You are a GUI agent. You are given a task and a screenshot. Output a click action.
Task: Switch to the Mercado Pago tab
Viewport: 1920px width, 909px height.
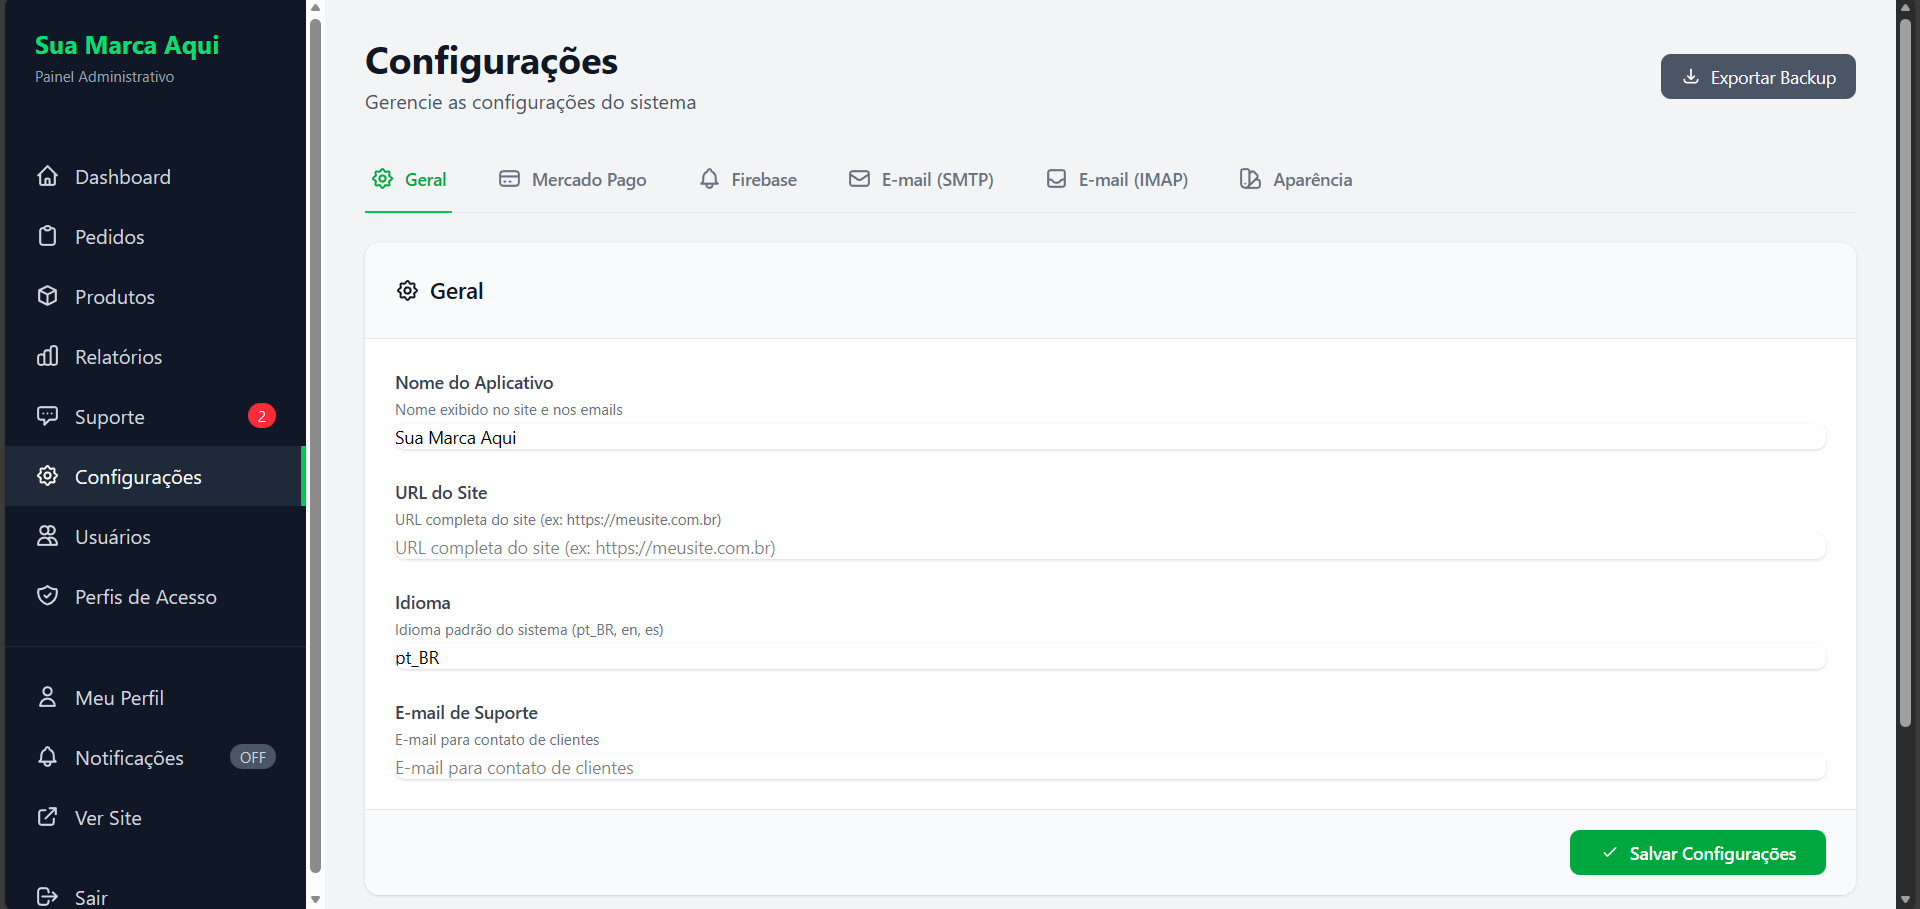(573, 180)
